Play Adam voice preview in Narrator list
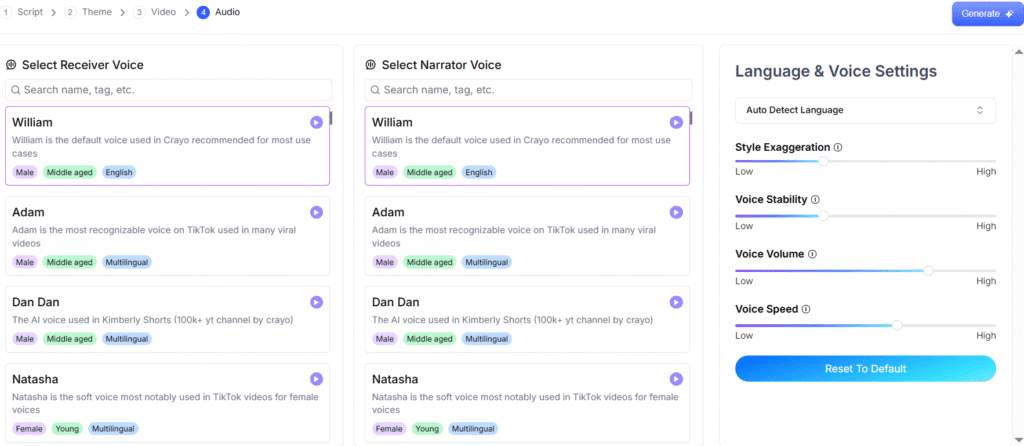This screenshot has height=446, width=1024. [x=676, y=212]
